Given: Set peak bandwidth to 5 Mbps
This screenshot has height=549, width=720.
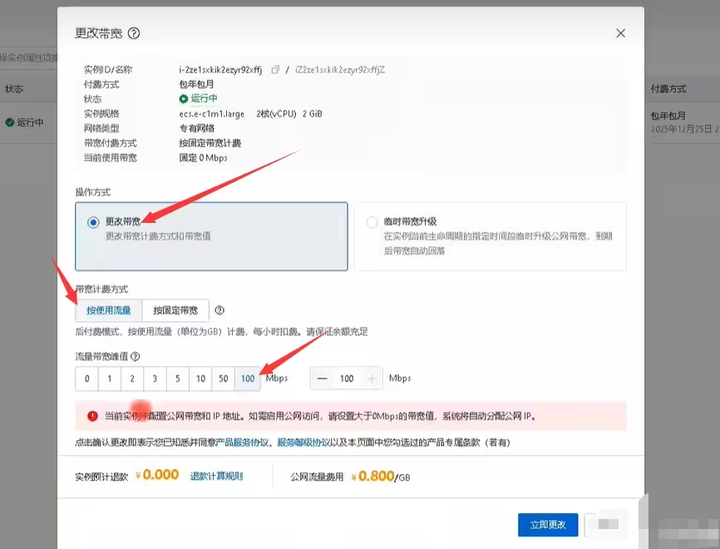Looking at the screenshot, I should click(178, 379).
